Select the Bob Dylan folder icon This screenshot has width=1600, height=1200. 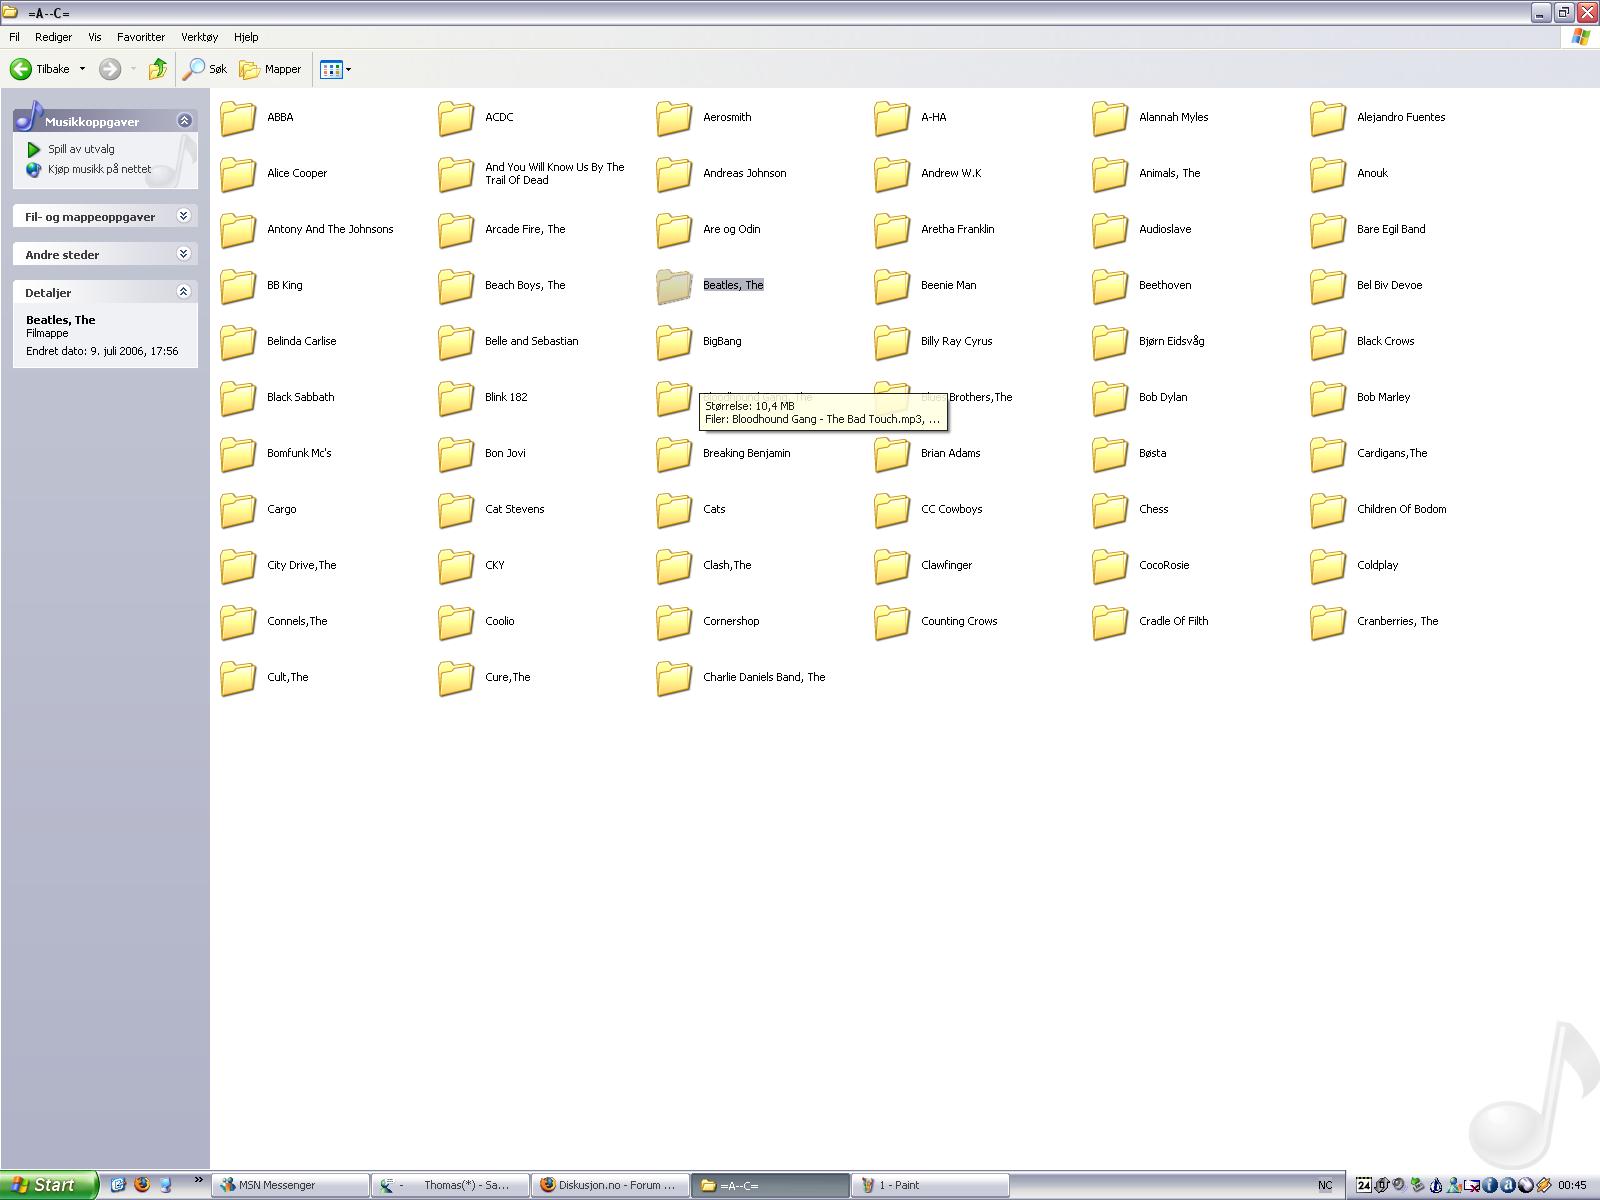(x=1110, y=397)
